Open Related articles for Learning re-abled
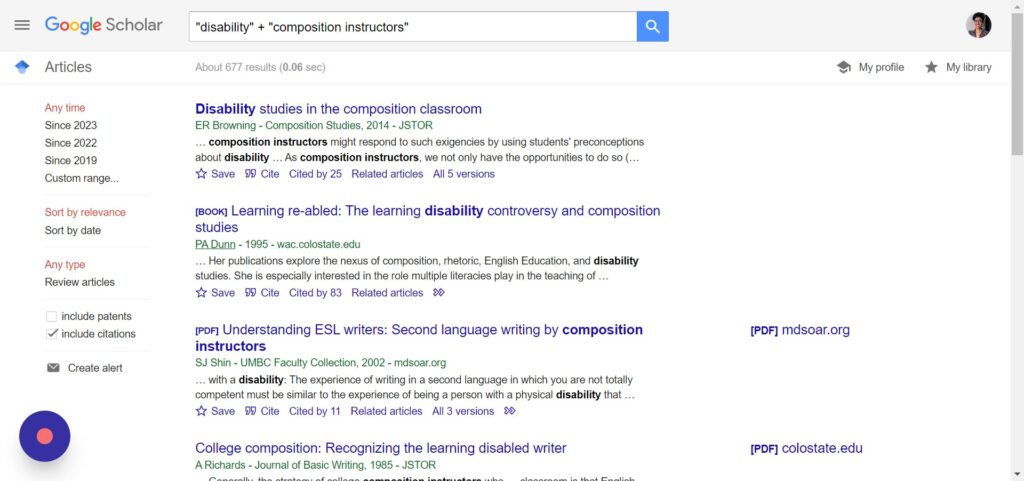The image size is (1024, 481). click(x=387, y=293)
